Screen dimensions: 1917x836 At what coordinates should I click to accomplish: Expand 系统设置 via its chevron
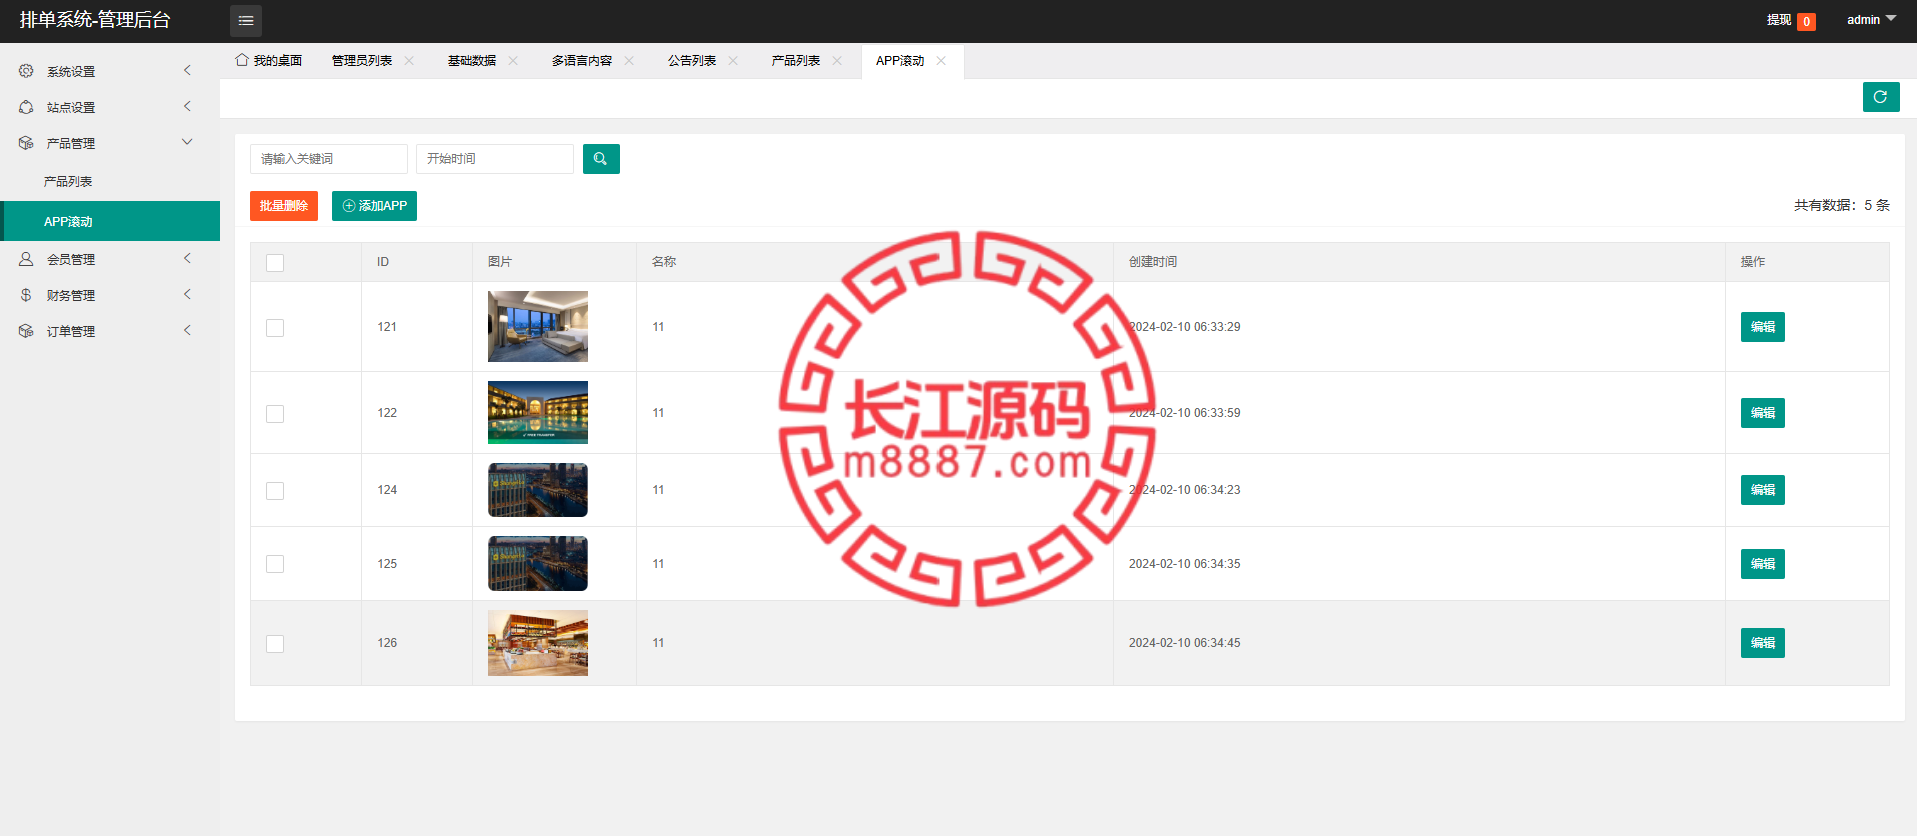point(187,70)
